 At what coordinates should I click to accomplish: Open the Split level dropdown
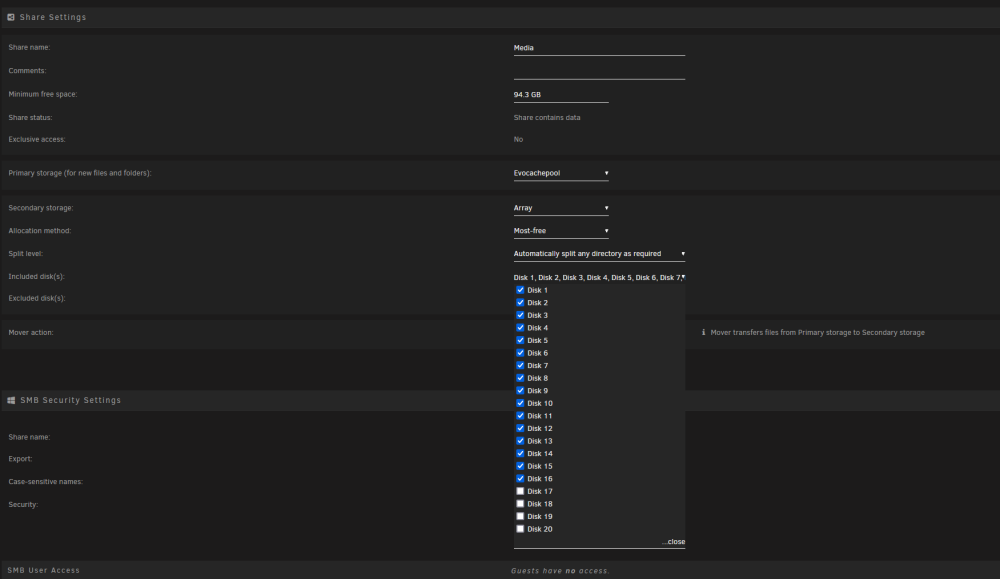pyautogui.click(x=599, y=254)
